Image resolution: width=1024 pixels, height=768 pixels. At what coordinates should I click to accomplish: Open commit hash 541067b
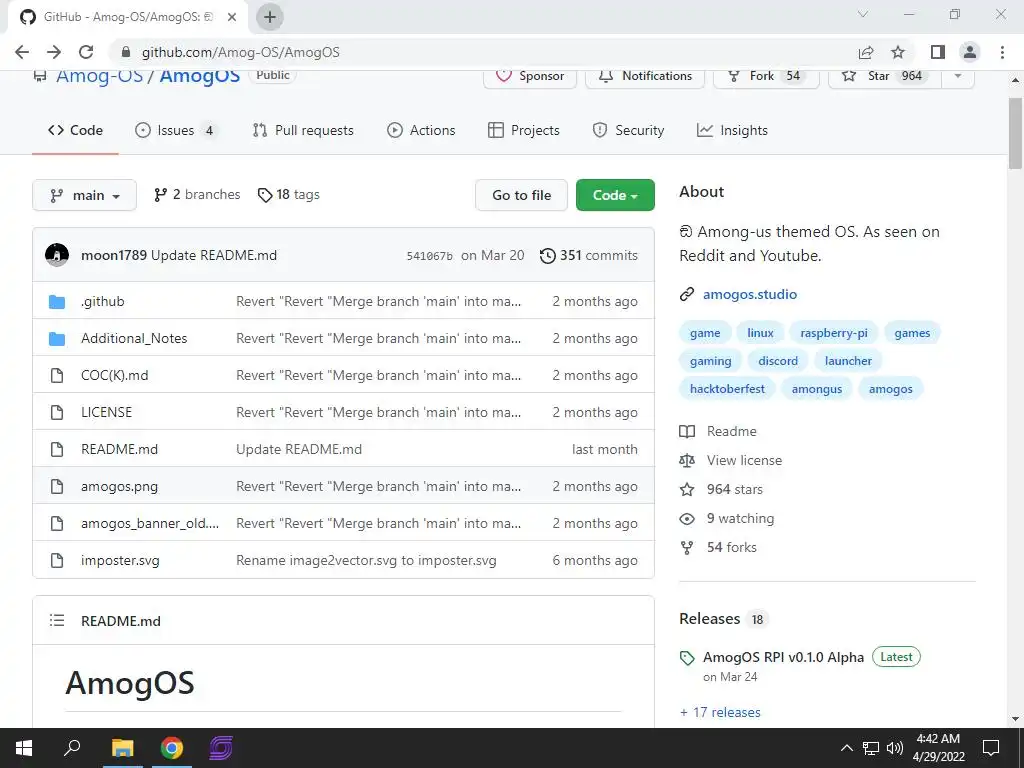tap(429, 256)
